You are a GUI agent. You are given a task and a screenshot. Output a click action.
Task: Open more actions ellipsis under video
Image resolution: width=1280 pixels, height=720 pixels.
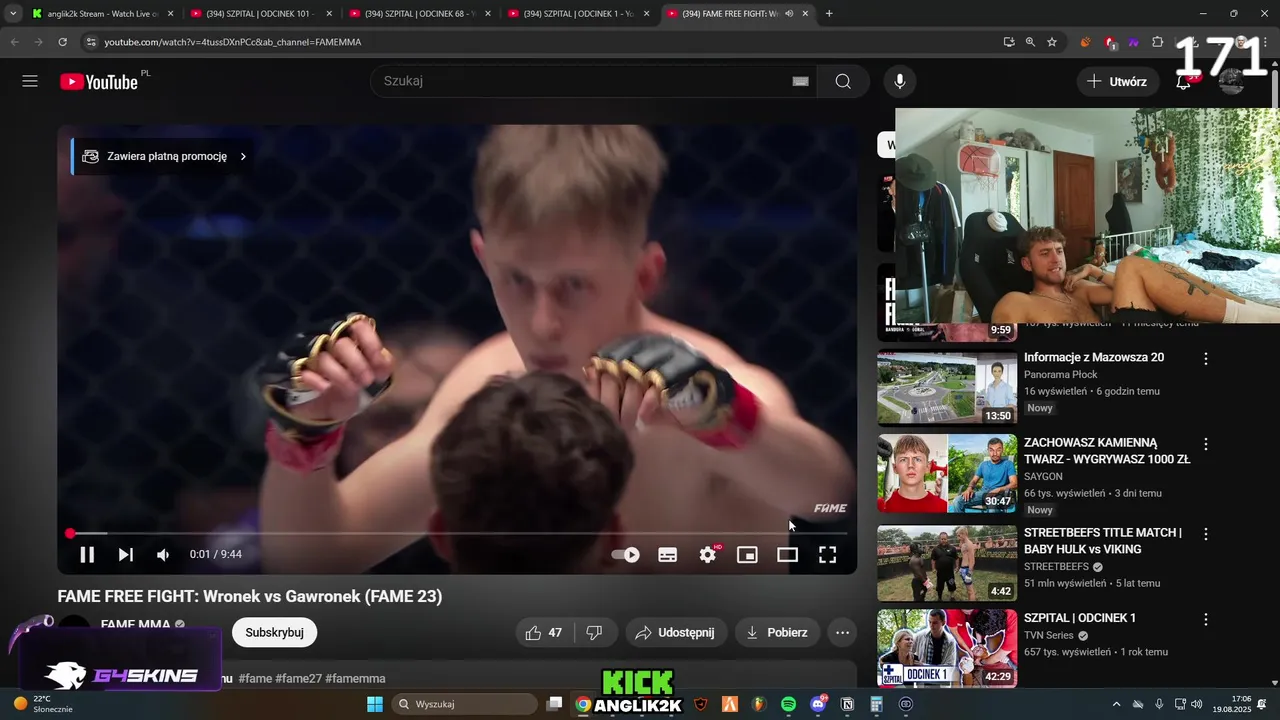tap(843, 633)
